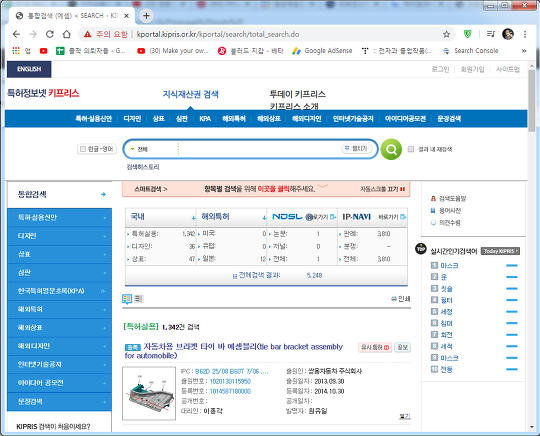The image size is (540, 436).
Task: Click the site warning 주의 요함 icon
Action: 87,34
